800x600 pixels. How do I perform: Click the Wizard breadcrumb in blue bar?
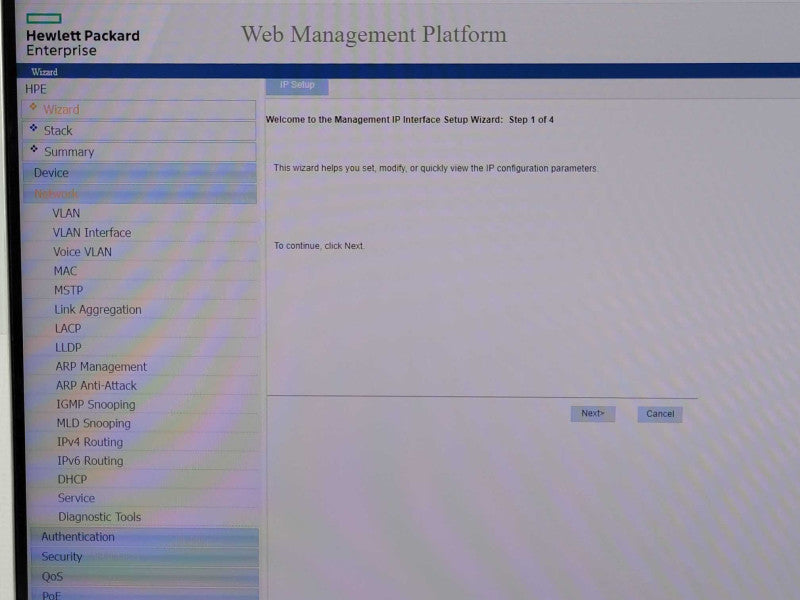point(44,72)
